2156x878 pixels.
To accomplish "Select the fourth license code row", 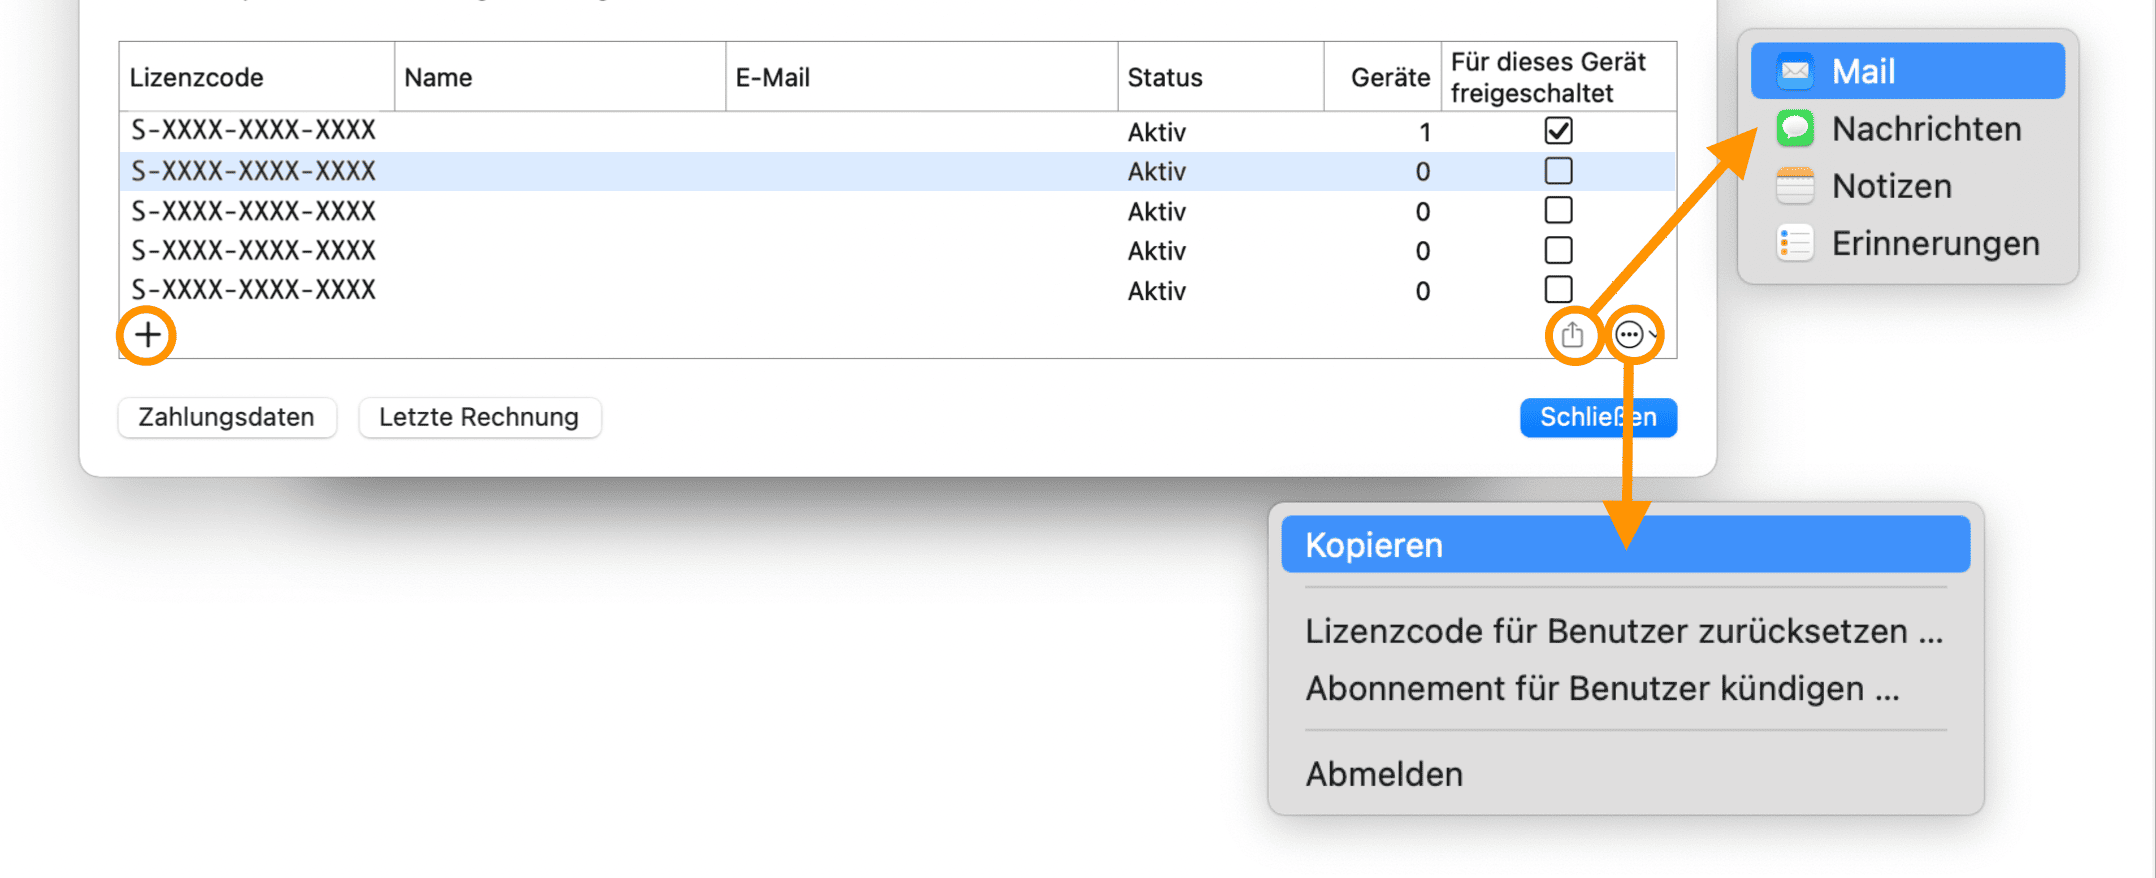I will pyautogui.click(x=254, y=250).
